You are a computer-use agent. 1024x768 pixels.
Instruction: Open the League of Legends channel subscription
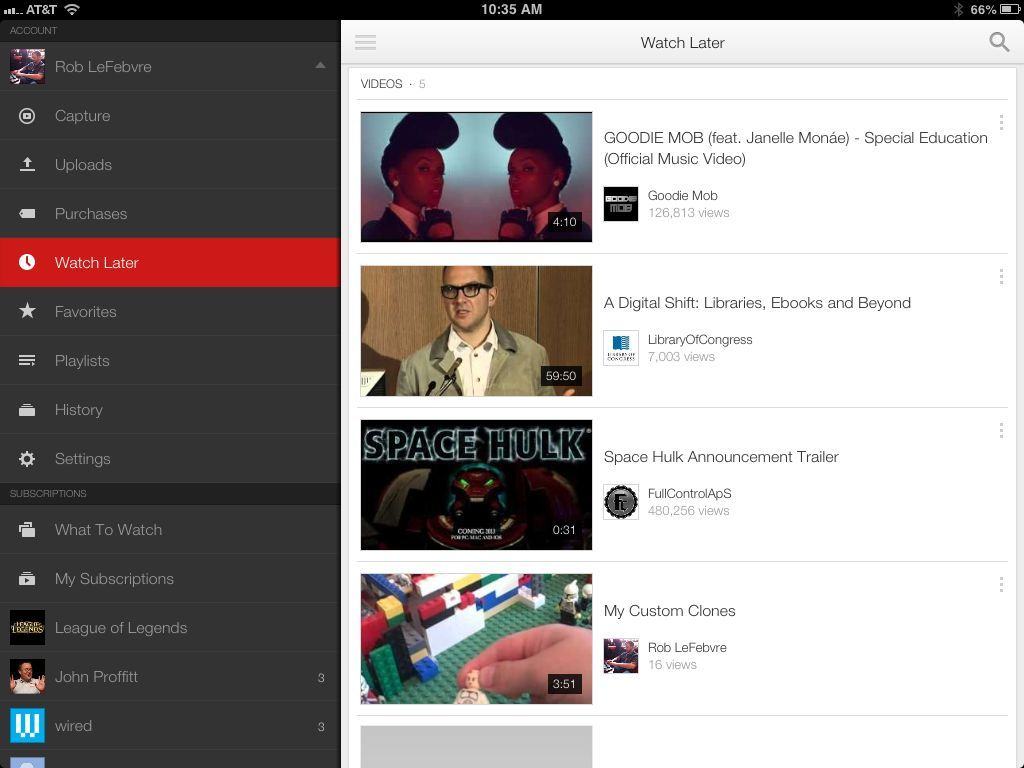[x=120, y=628]
